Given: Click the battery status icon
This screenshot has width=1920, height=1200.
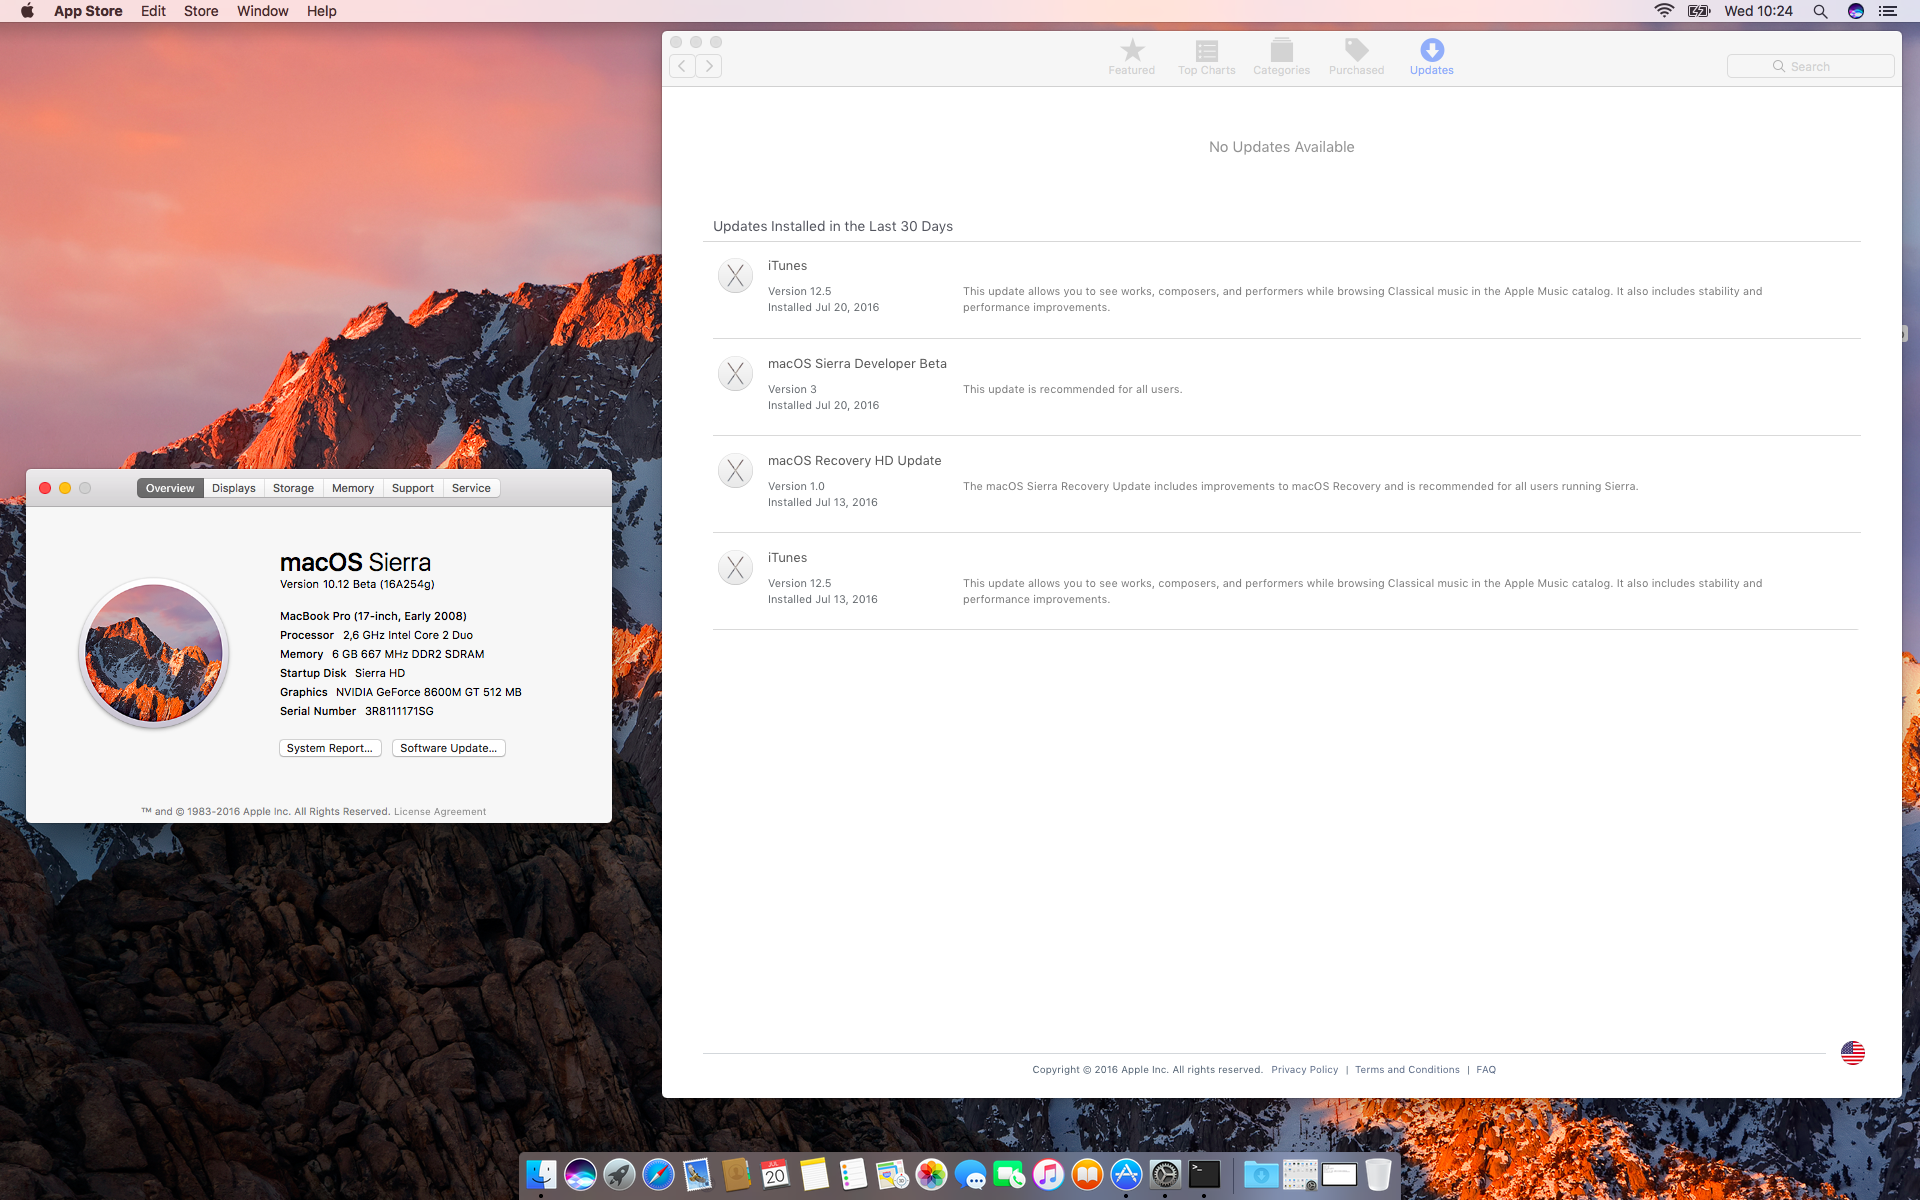Looking at the screenshot, I should coord(1699,11).
